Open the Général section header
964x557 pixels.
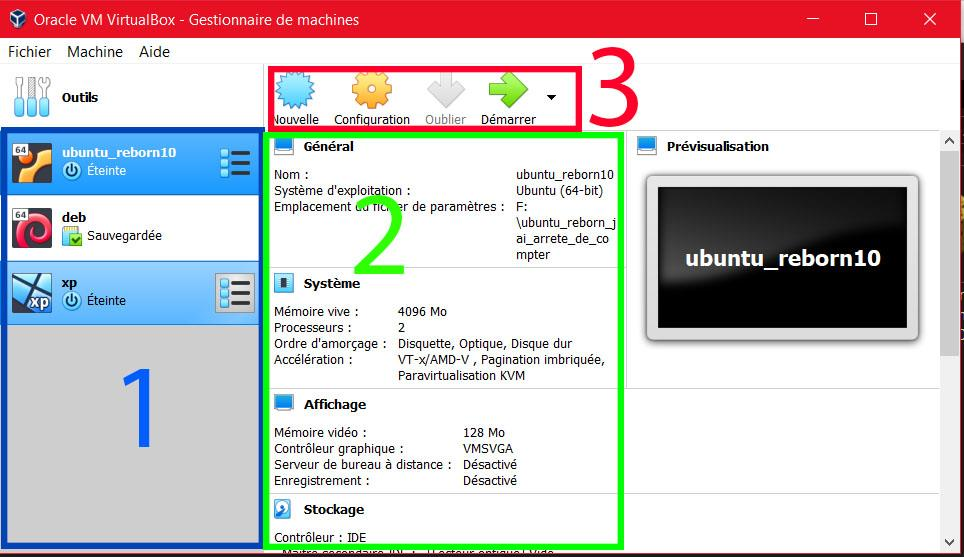pos(329,146)
